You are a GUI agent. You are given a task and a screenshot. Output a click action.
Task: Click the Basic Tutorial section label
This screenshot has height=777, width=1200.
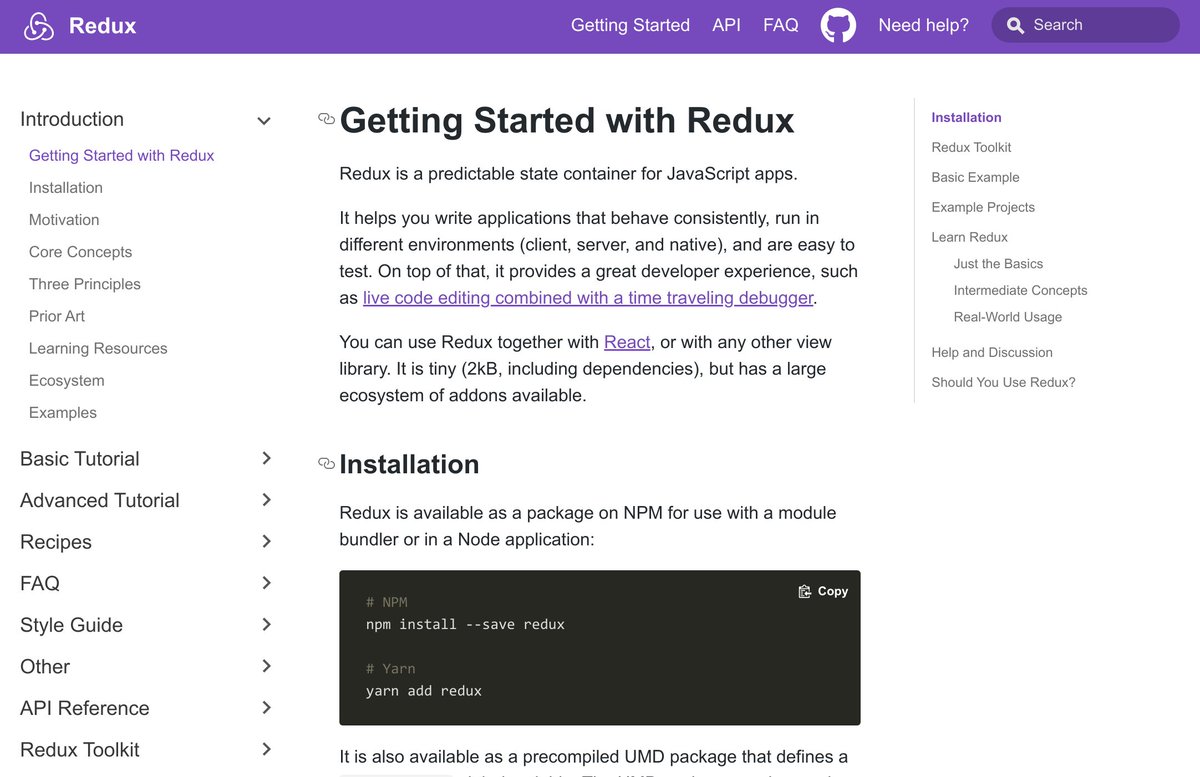[x=80, y=458]
